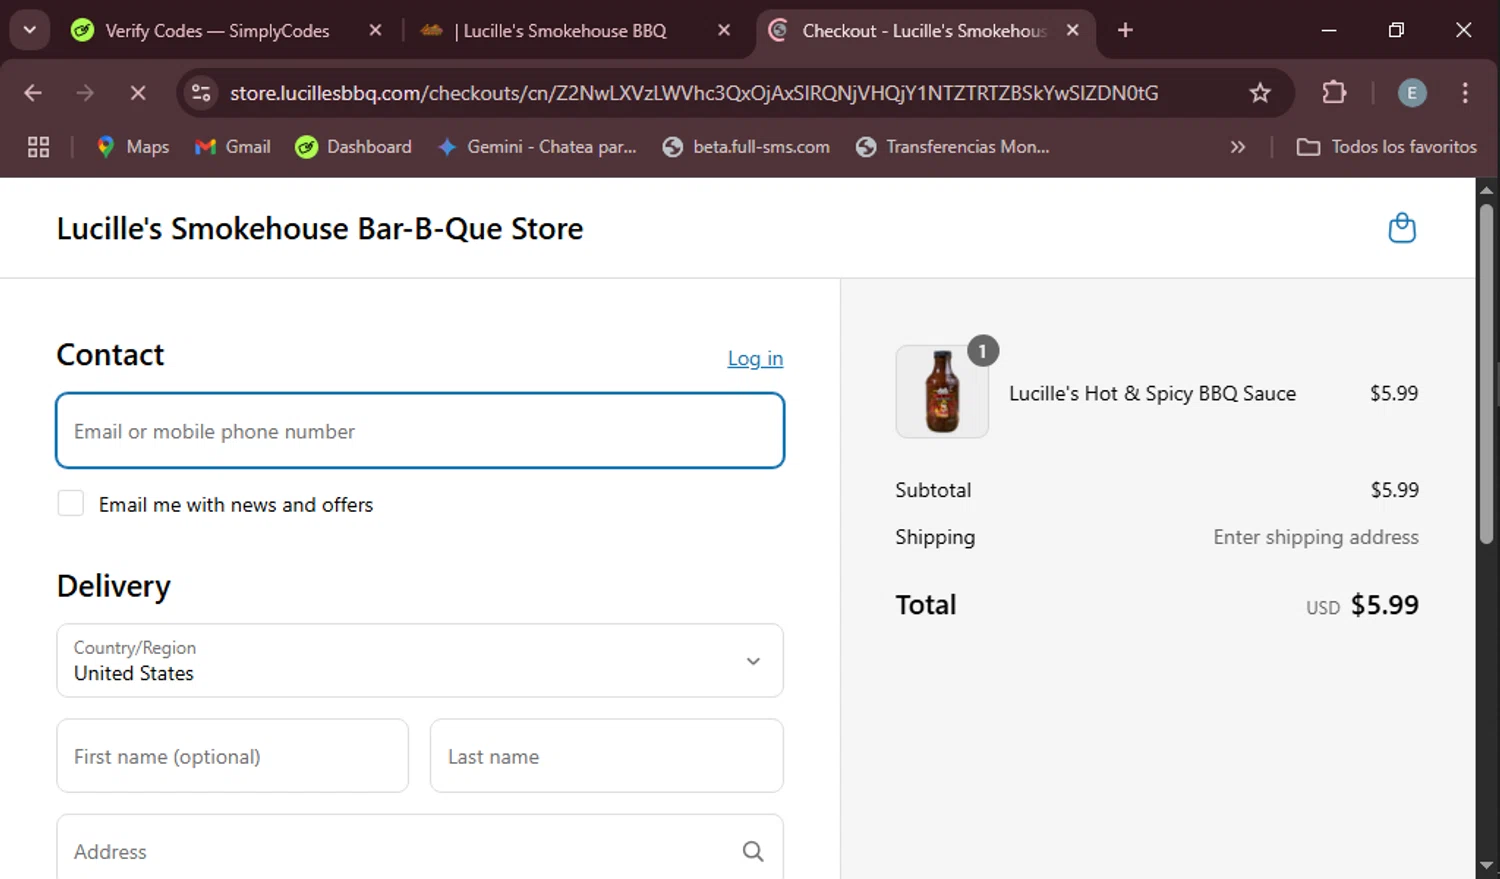
Task: Click the Log in link
Action: (755, 358)
